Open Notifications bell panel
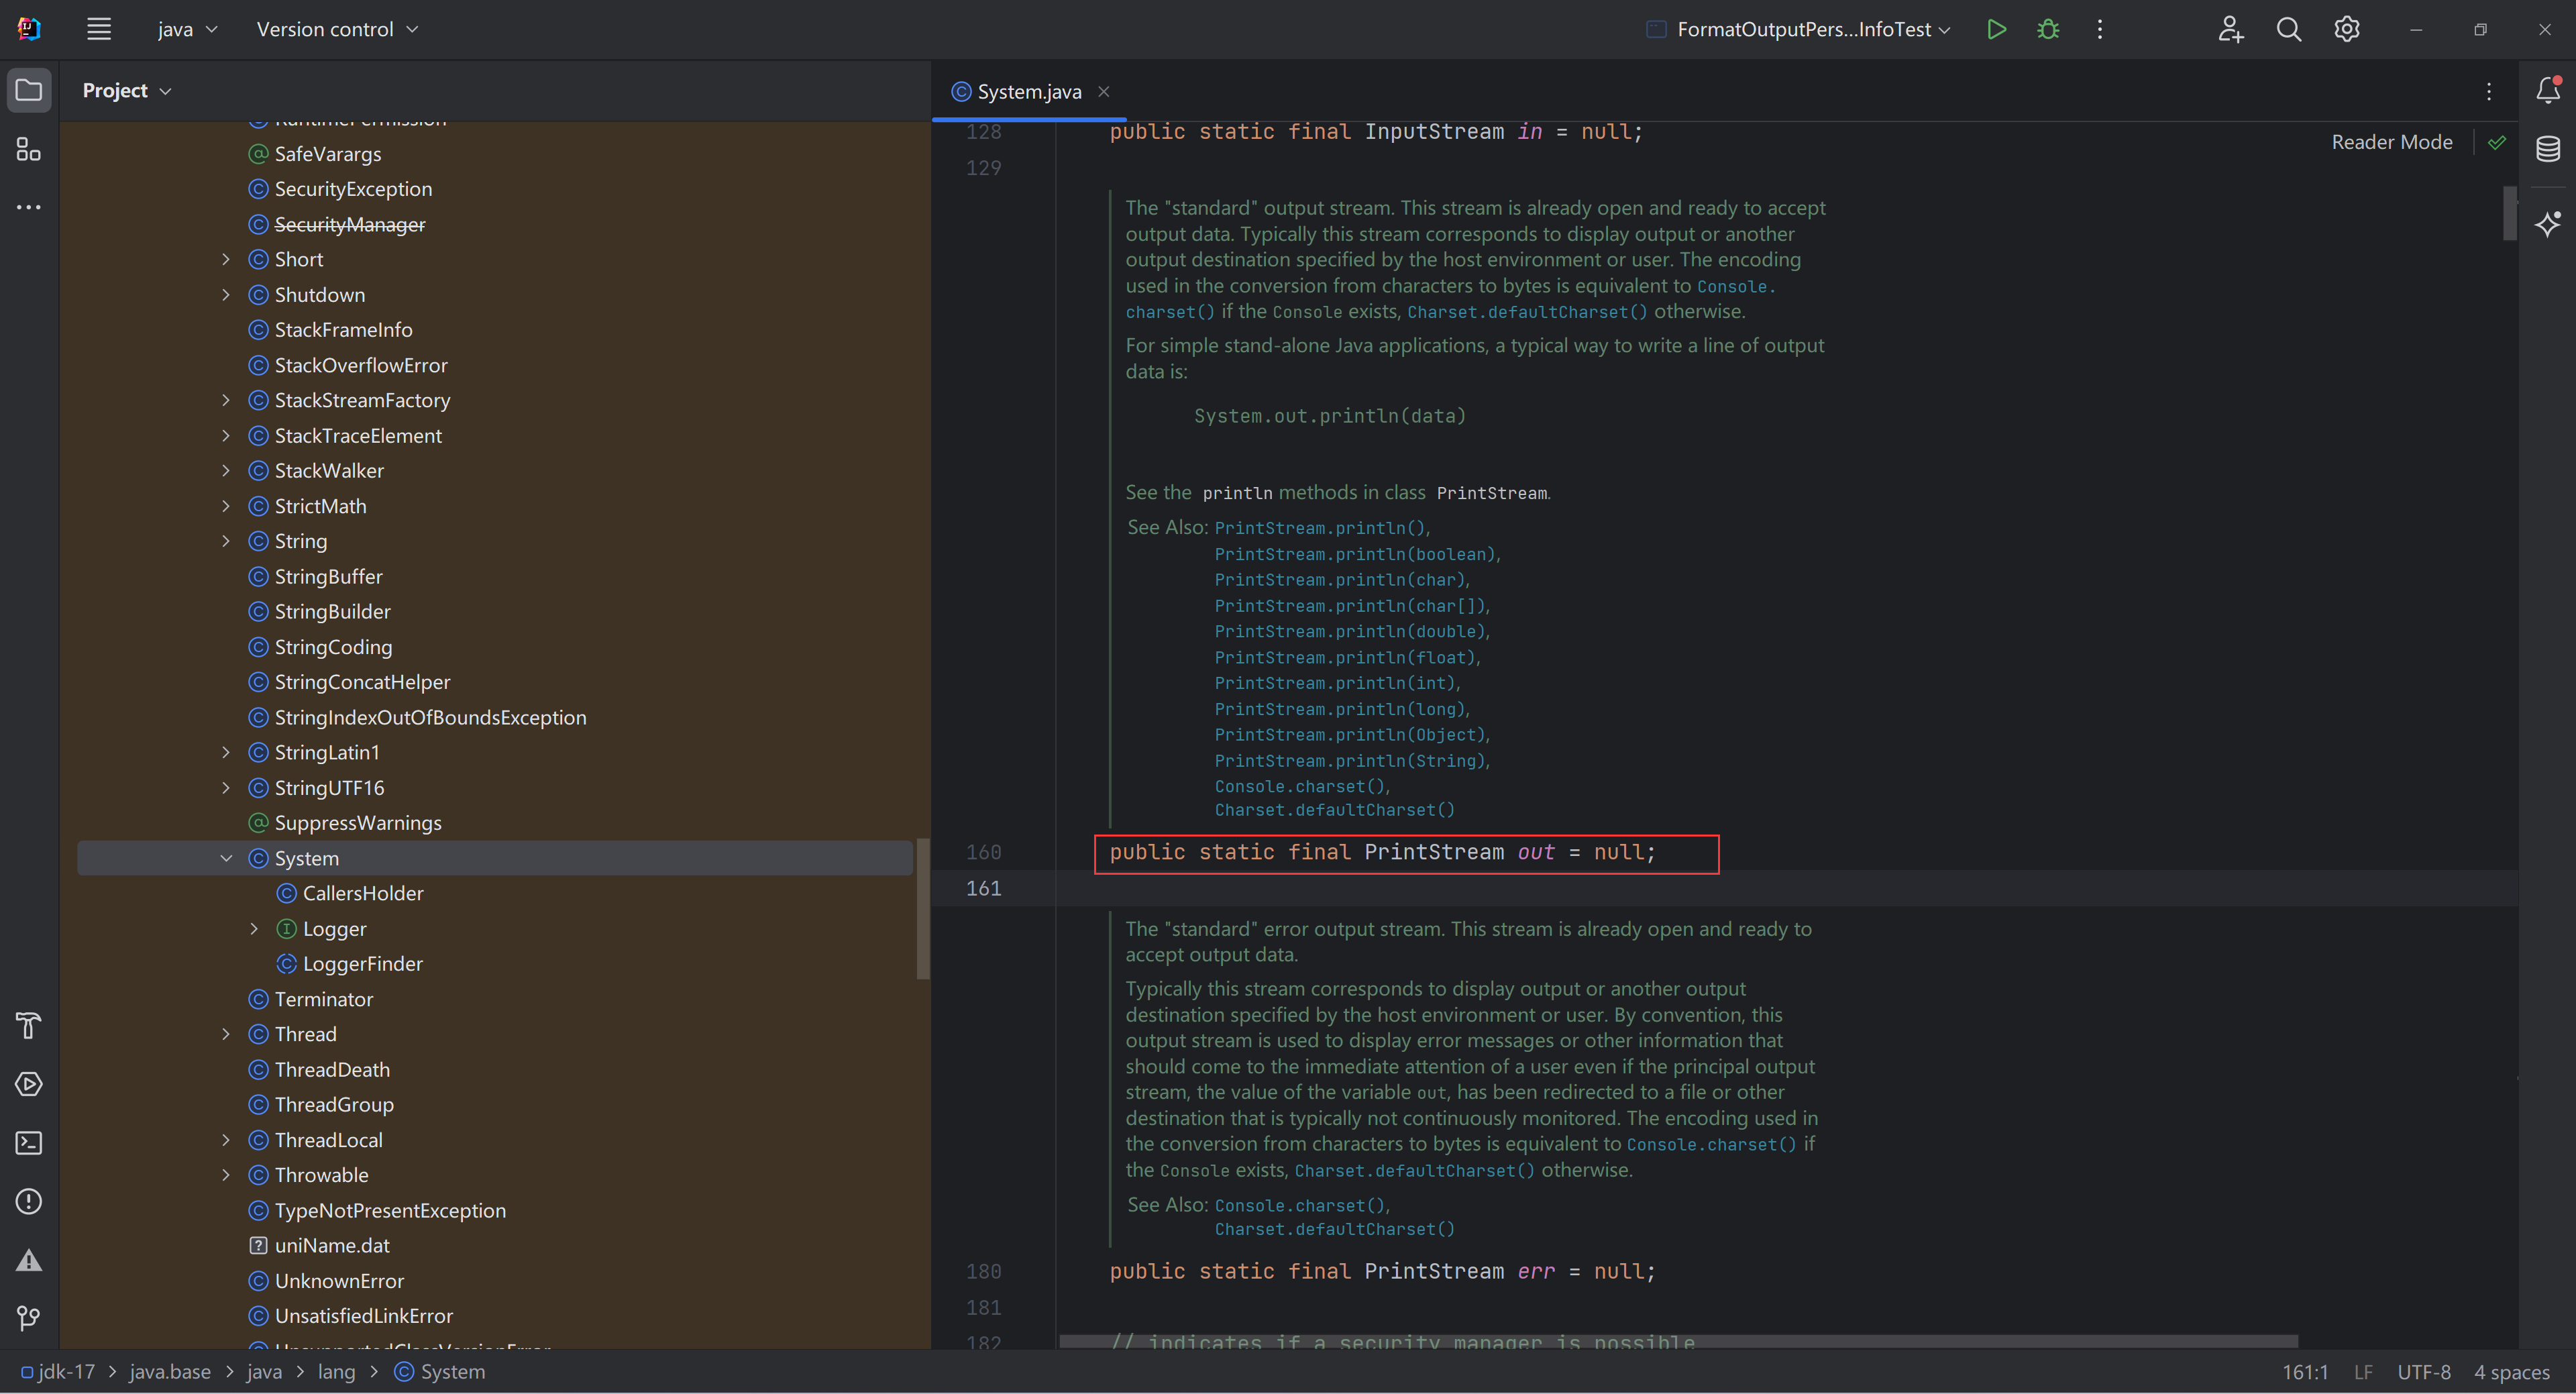The image size is (2576, 1394). (x=2548, y=90)
